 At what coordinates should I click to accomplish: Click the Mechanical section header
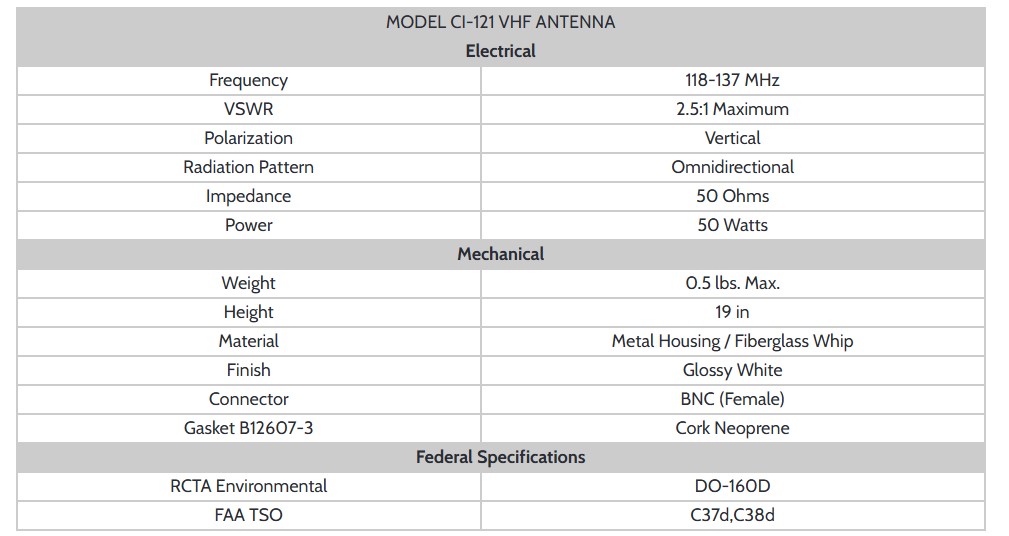pyautogui.click(x=500, y=254)
